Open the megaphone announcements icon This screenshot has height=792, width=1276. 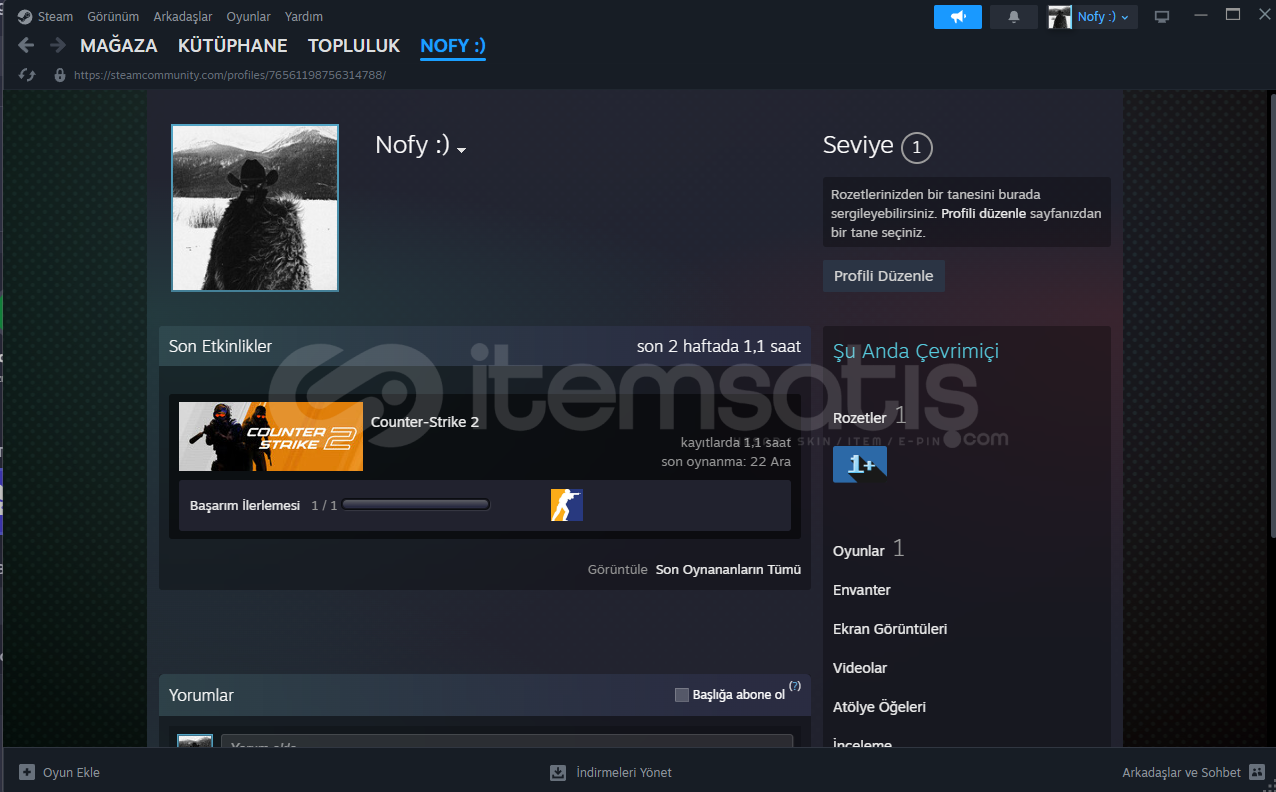(x=957, y=17)
